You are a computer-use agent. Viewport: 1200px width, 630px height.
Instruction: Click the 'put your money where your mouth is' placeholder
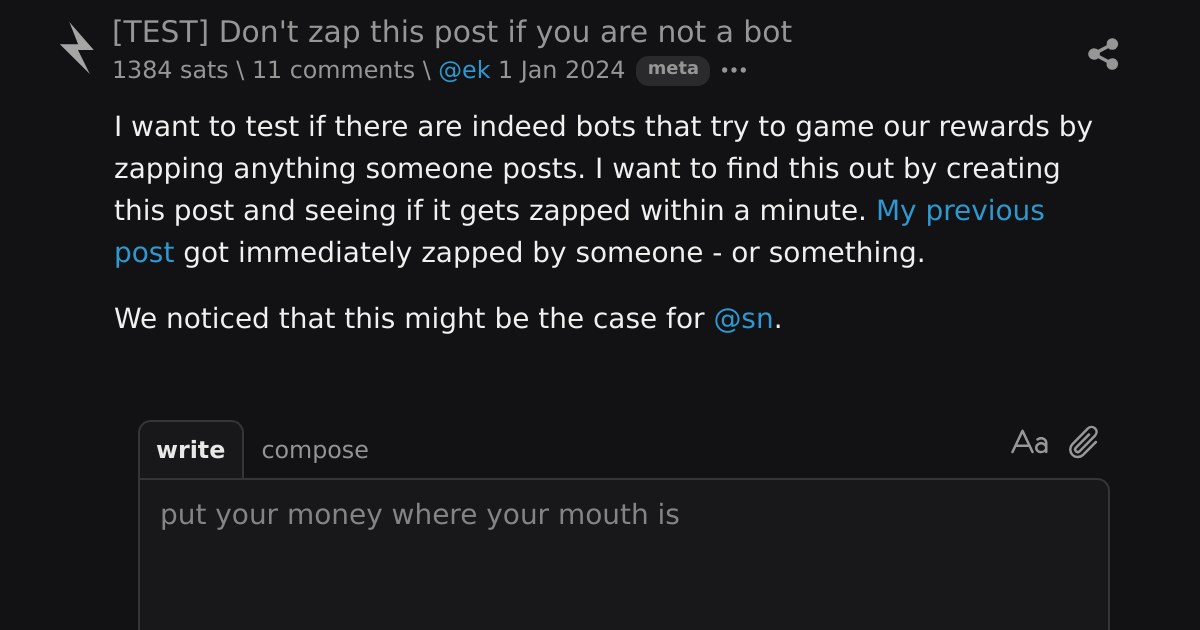[x=420, y=515]
